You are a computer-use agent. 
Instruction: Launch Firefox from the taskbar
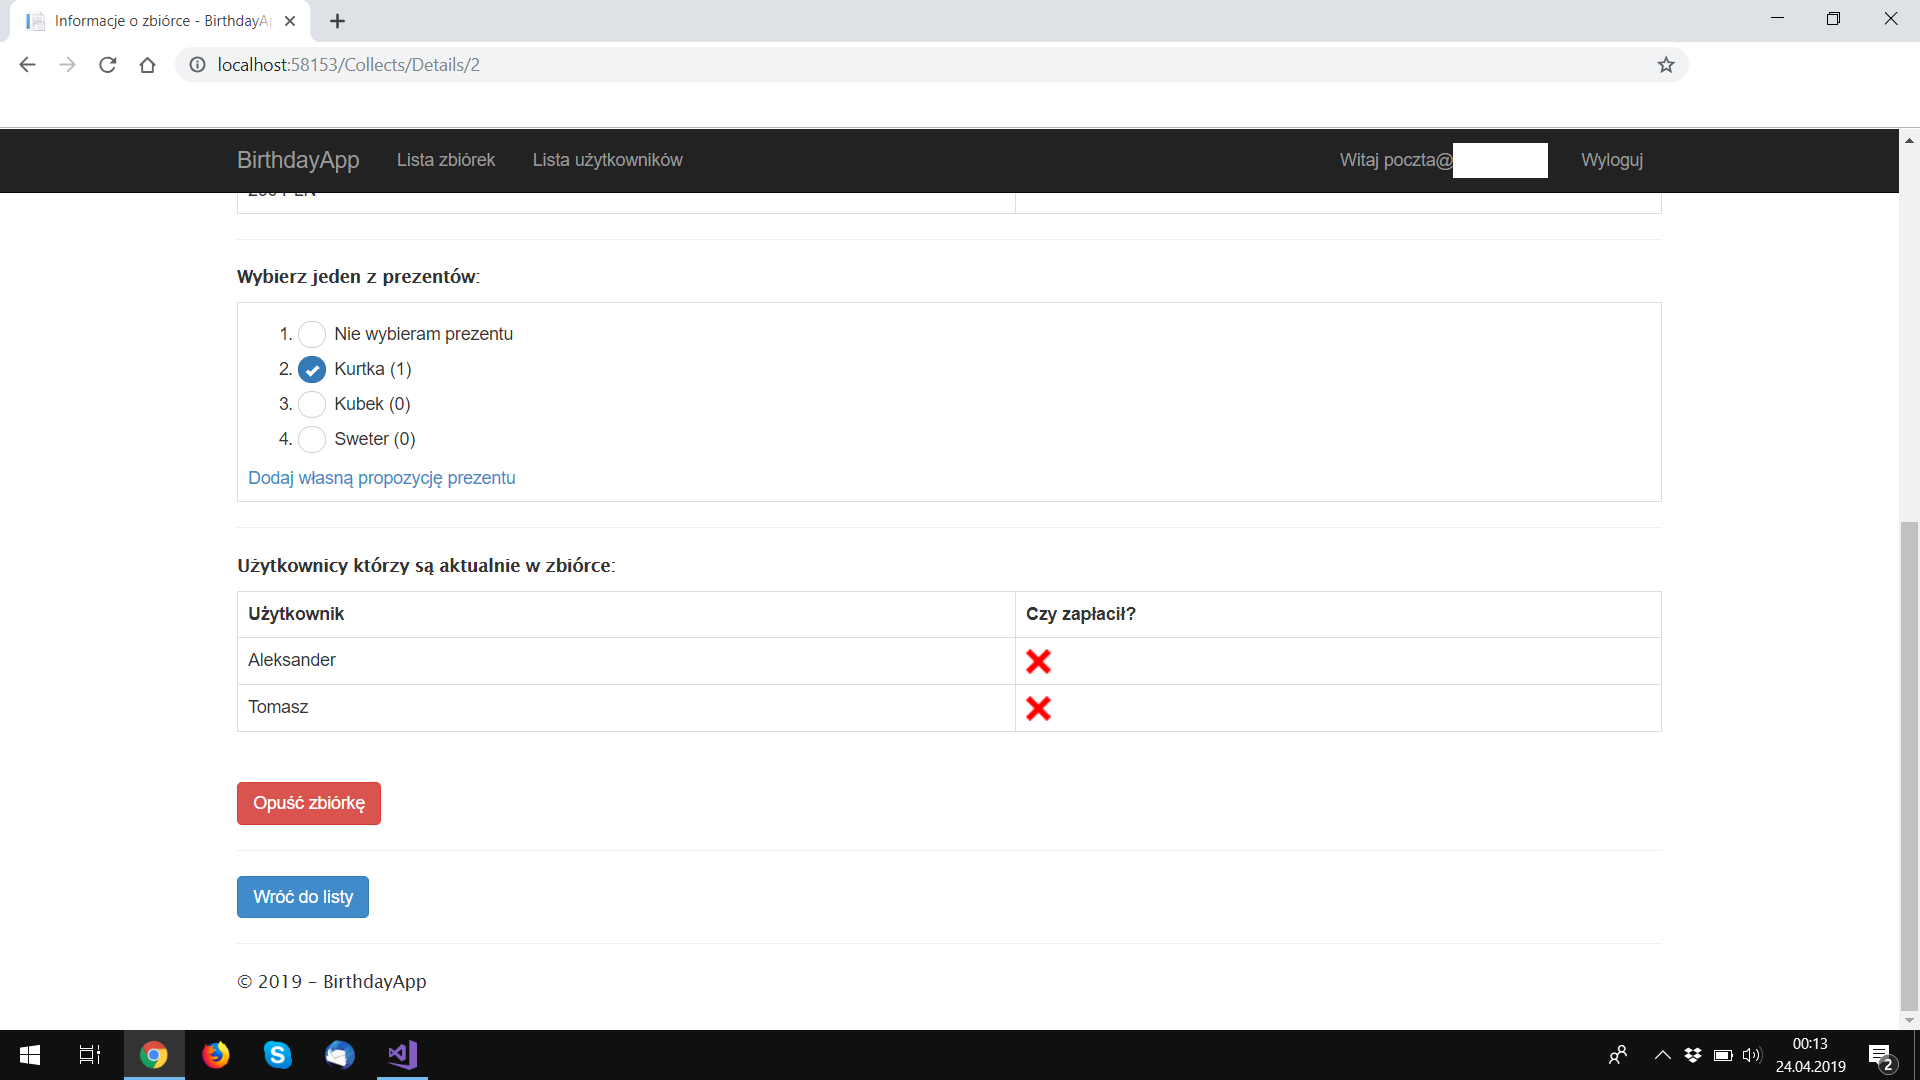pos(215,1055)
